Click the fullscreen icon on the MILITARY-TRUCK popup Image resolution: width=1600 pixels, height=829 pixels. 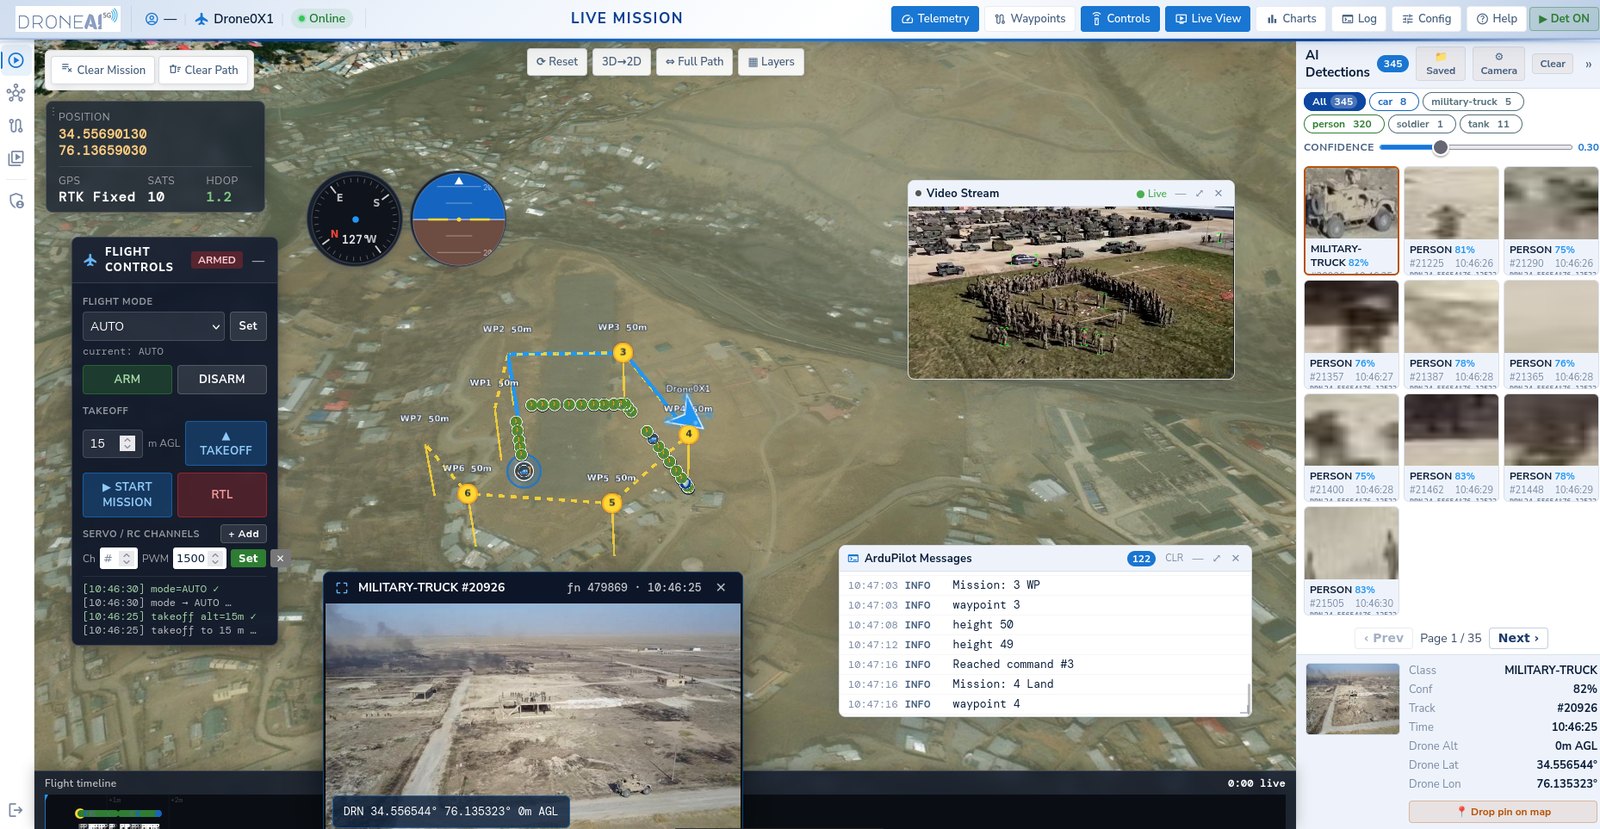(342, 588)
